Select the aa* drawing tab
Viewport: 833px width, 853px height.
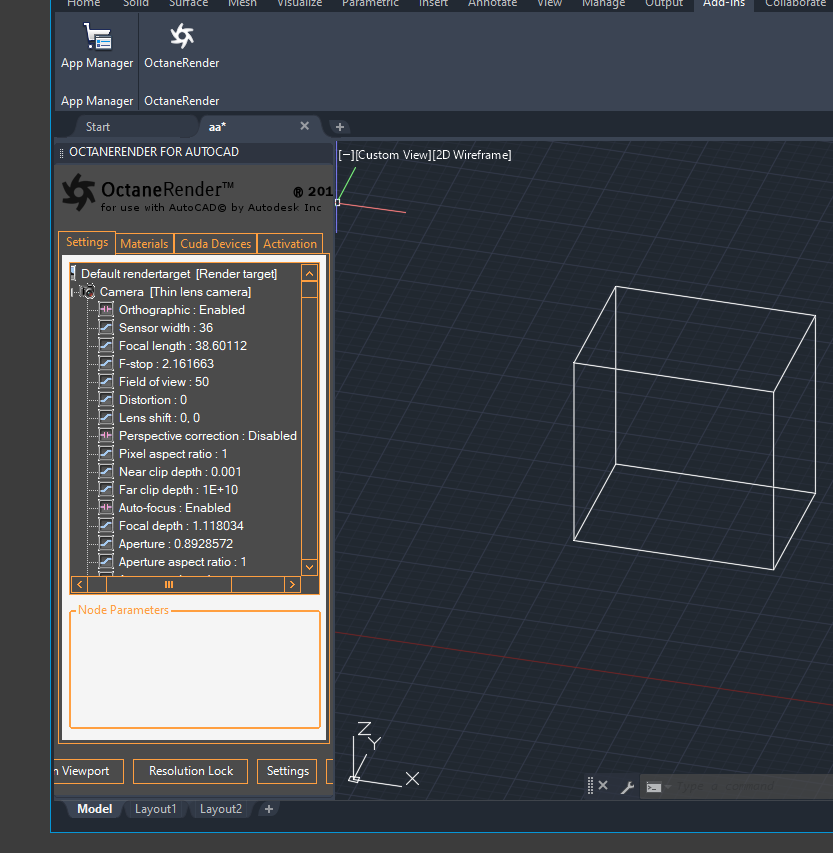(x=218, y=127)
